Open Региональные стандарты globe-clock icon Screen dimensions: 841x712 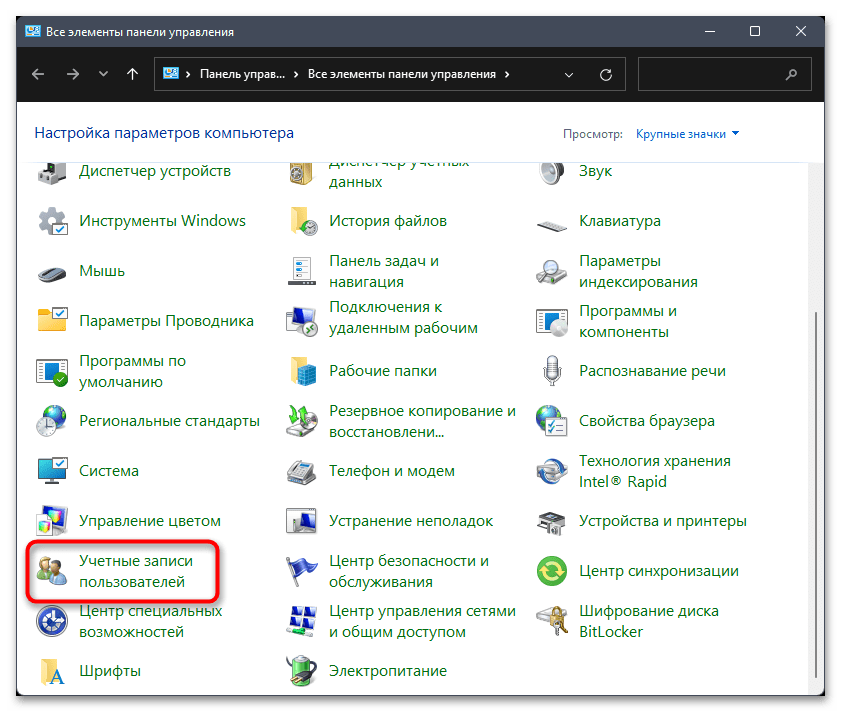52,421
